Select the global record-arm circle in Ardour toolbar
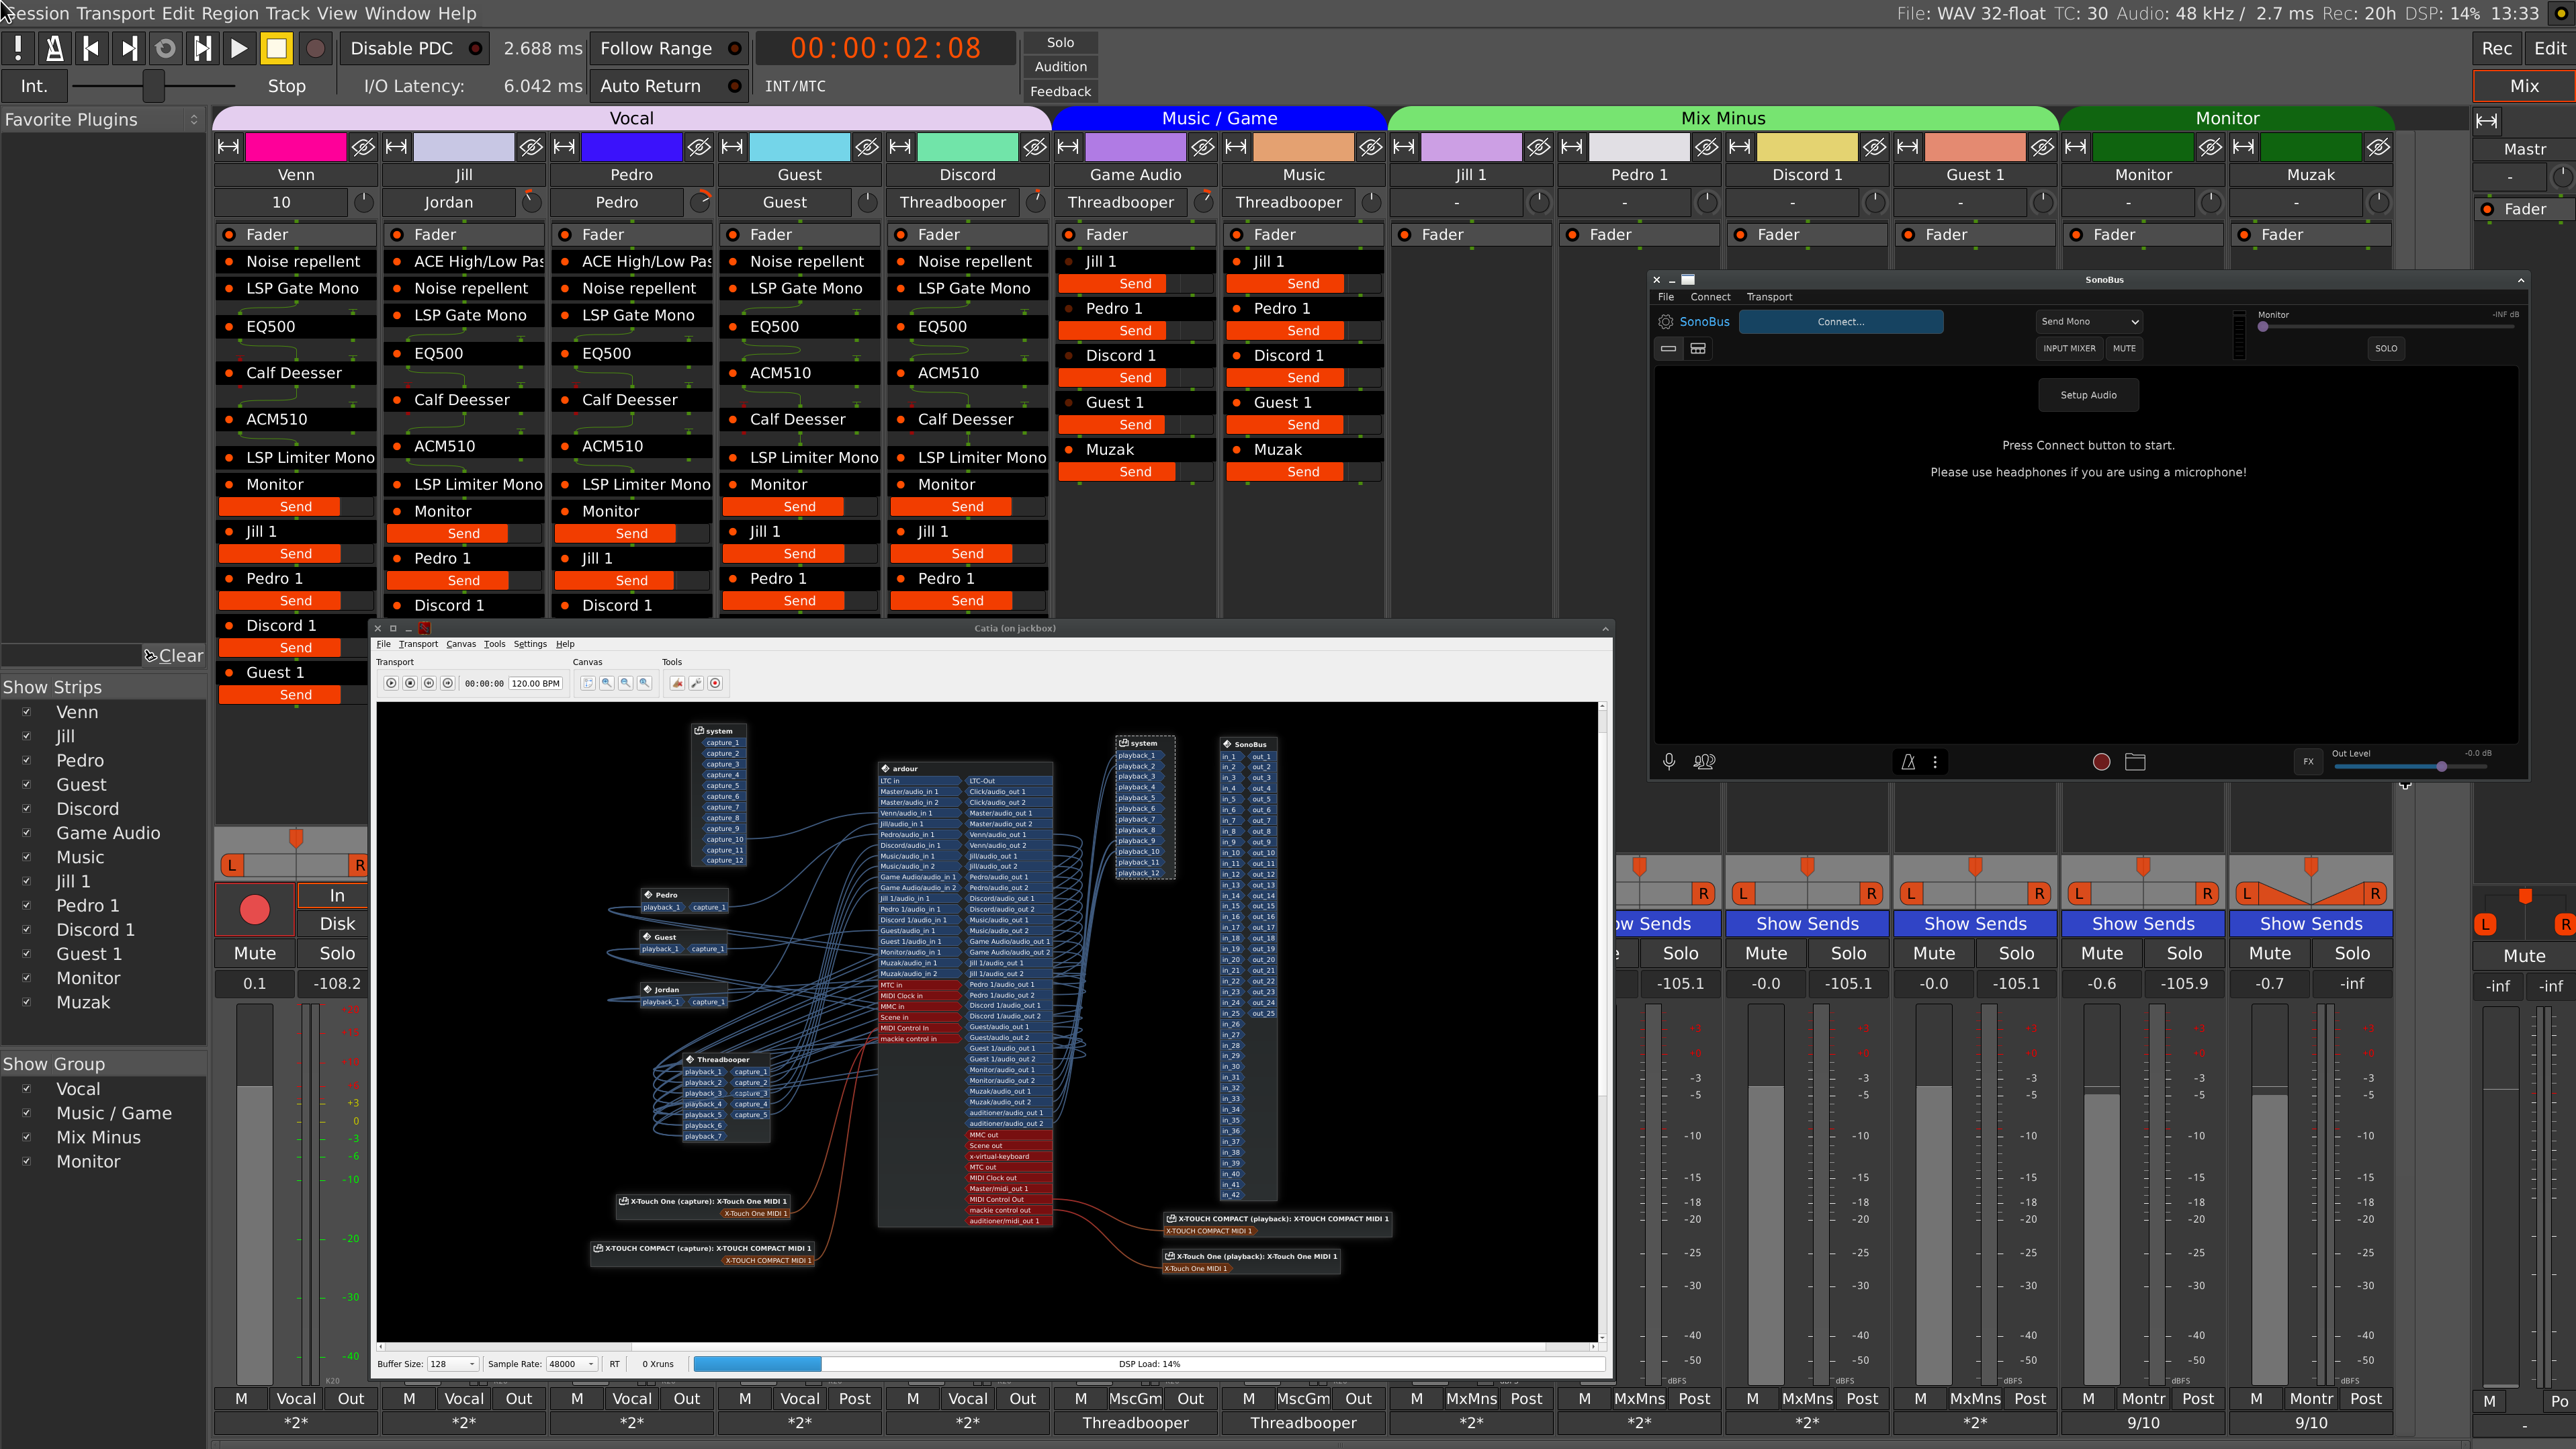The image size is (2576, 1449). (x=316, y=47)
